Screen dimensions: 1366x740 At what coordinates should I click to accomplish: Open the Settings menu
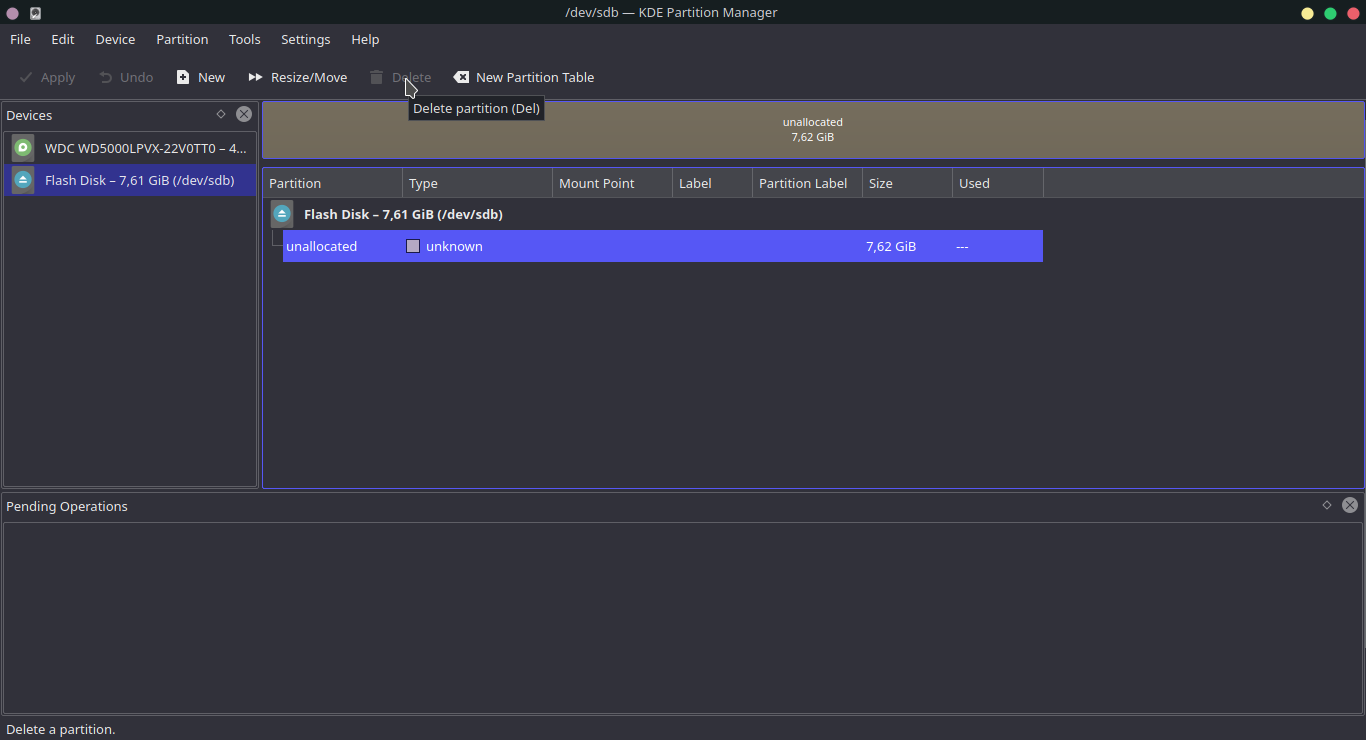[305, 39]
